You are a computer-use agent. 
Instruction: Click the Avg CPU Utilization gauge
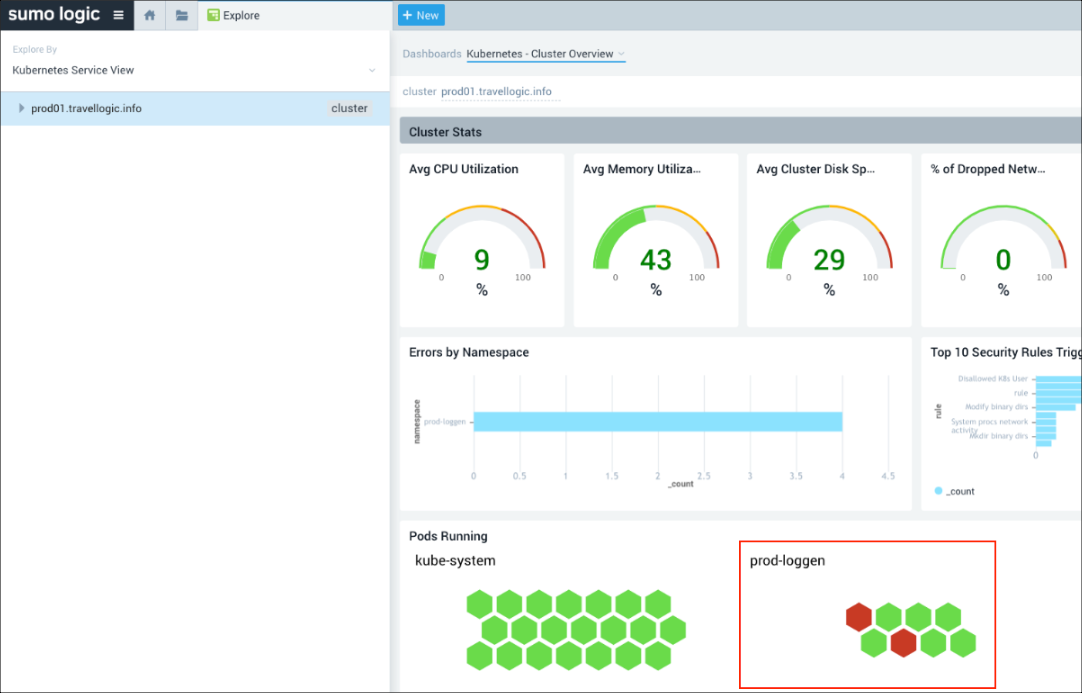click(x=481, y=245)
